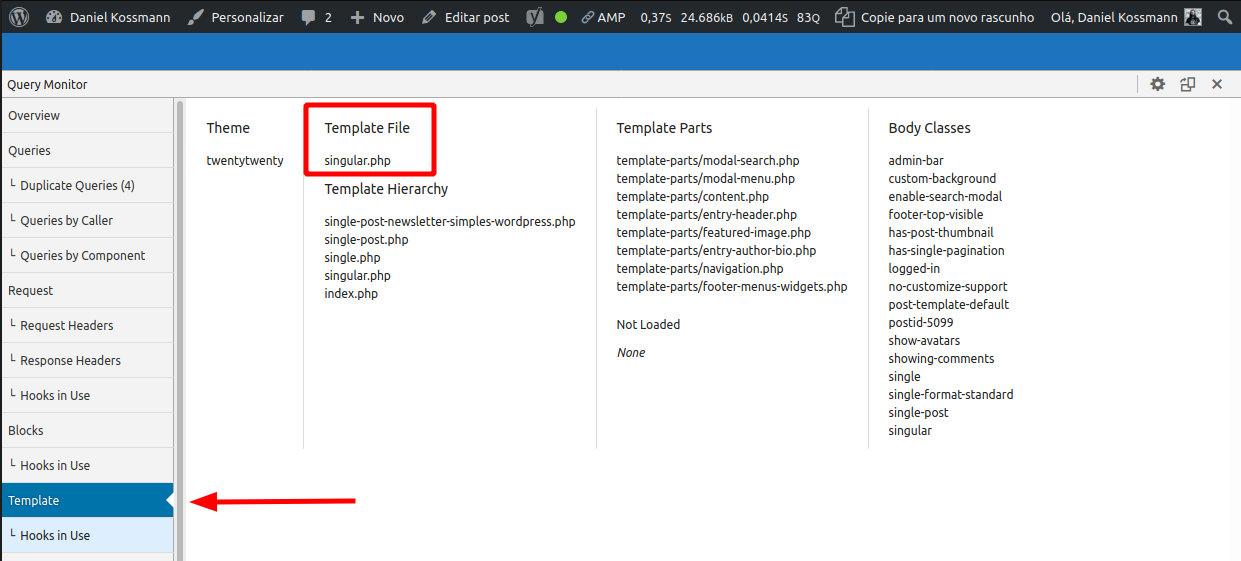
Task: Click the twentytwenty theme name
Action: tap(245, 161)
